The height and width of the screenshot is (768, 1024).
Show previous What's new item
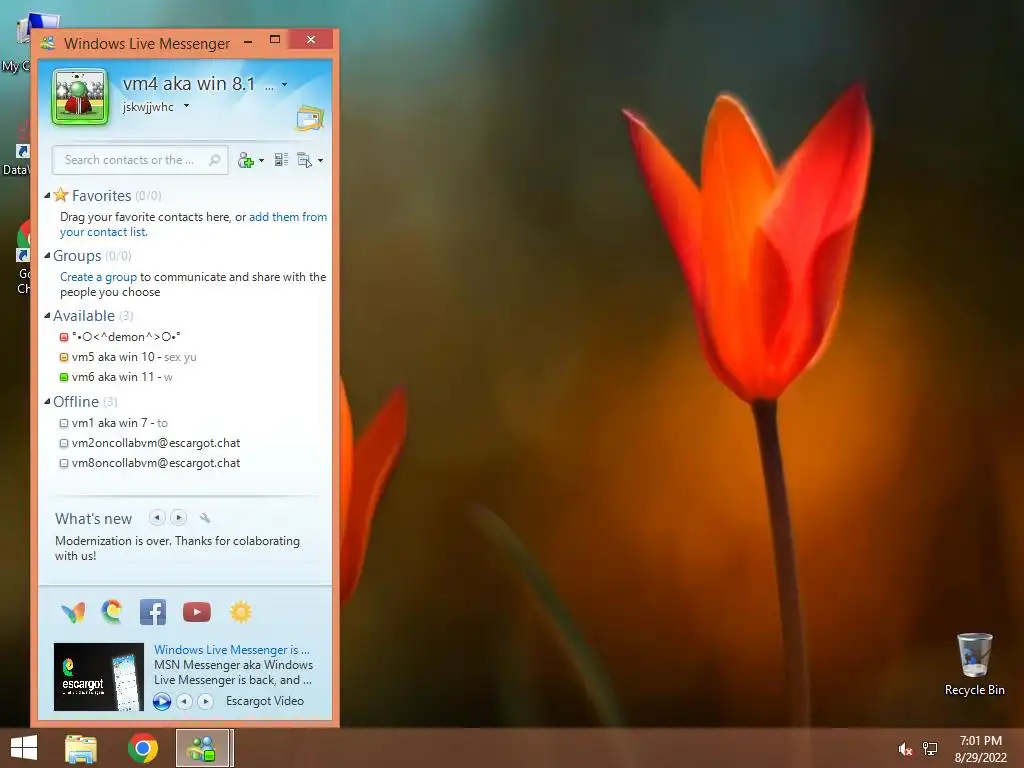coord(157,518)
